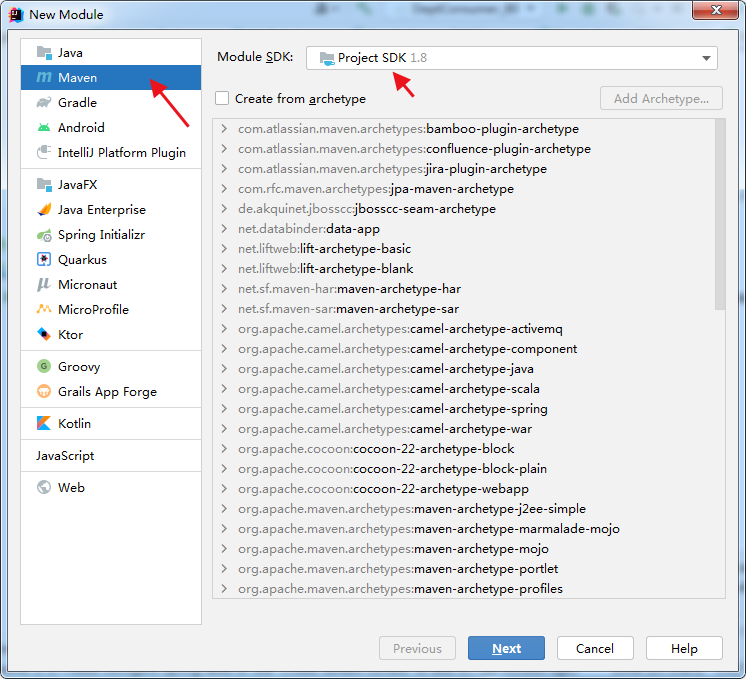Expand maven-archetype-mojo node
Image resolution: width=746 pixels, height=679 pixels.
(224, 549)
